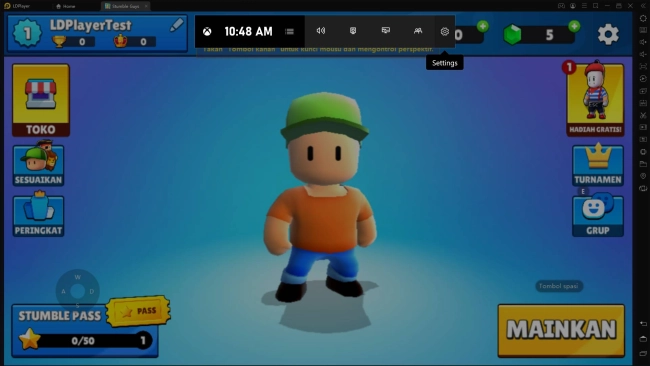Switch to the Home tab
Screen dimensions: 650x366
[x=65, y=6]
